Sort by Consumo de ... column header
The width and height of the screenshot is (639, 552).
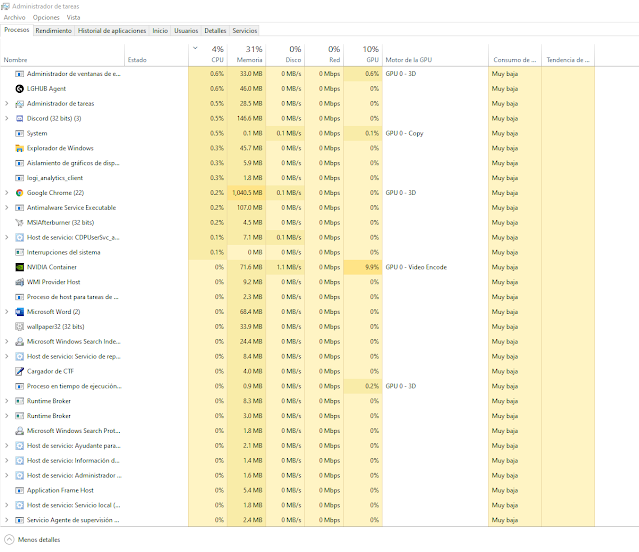click(x=515, y=55)
